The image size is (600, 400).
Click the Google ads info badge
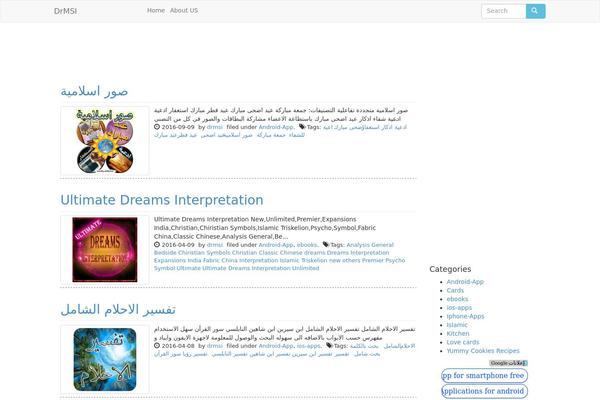click(508, 363)
